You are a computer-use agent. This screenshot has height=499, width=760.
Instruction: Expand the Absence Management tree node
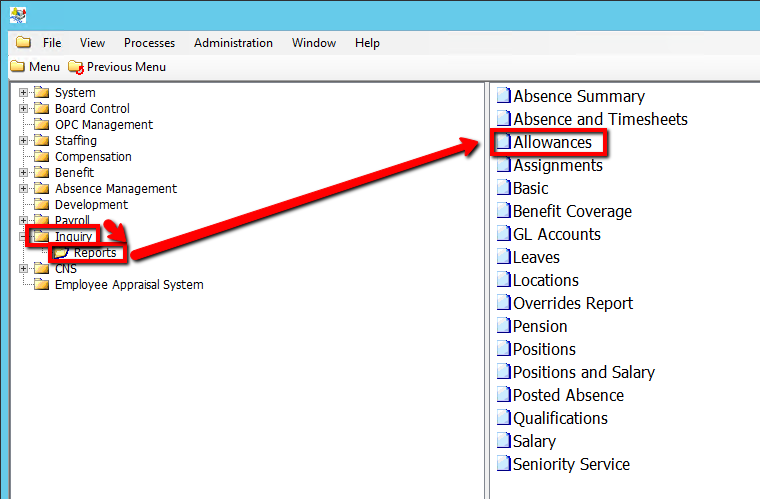(23, 189)
